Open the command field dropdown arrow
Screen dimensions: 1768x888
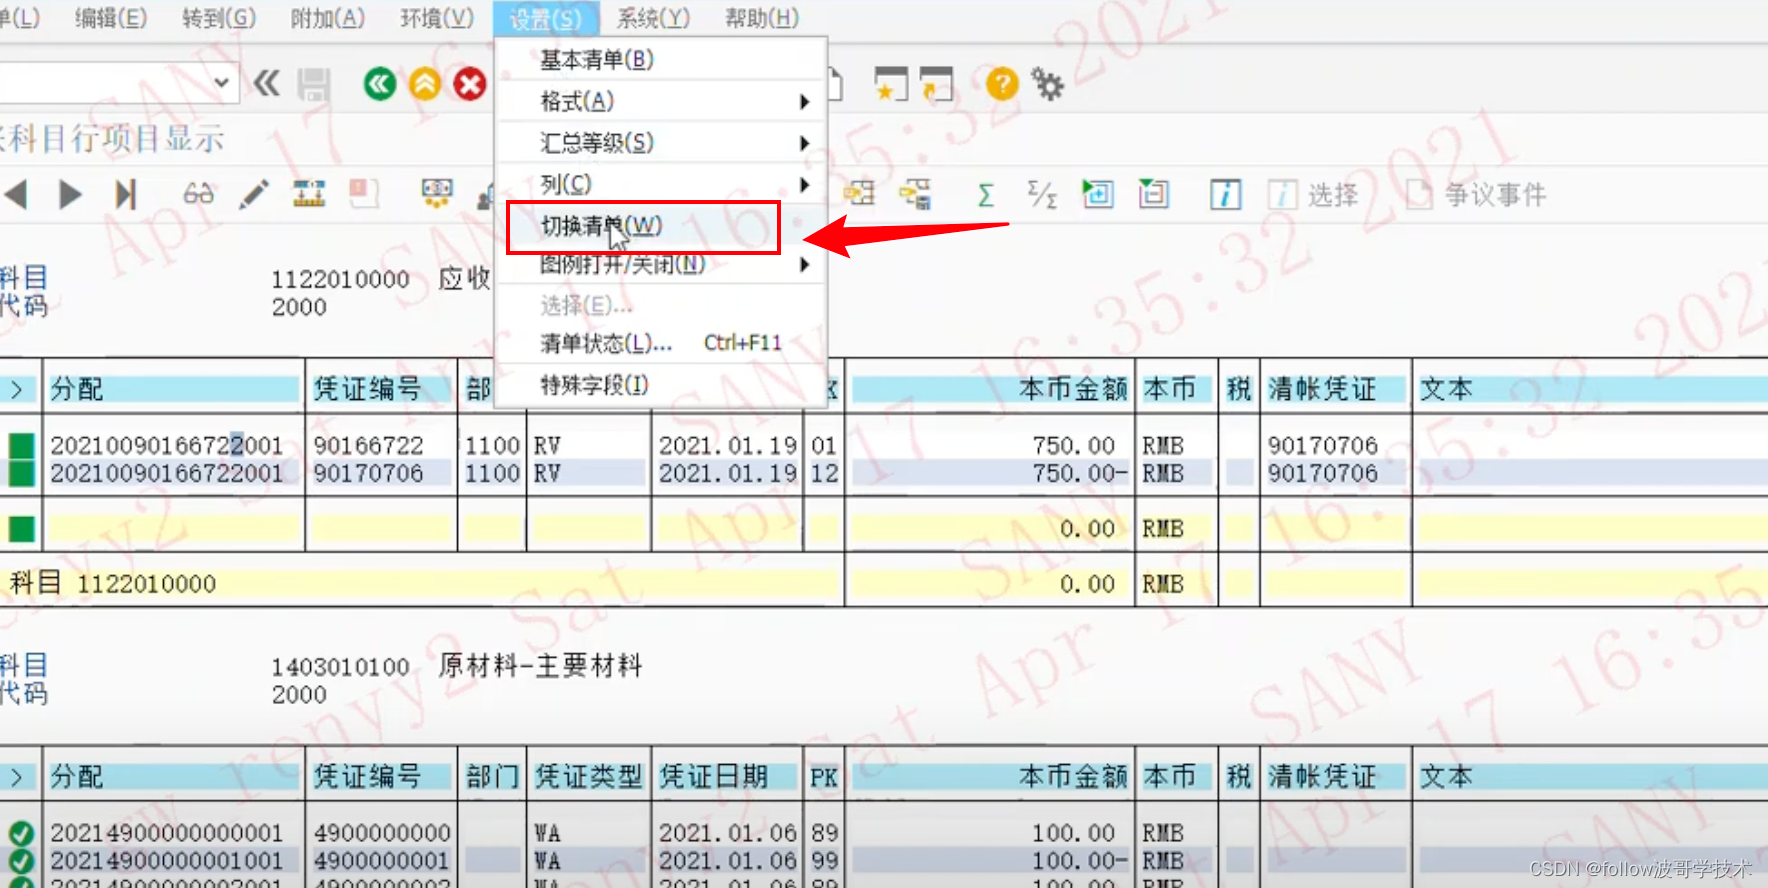(222, 82)
